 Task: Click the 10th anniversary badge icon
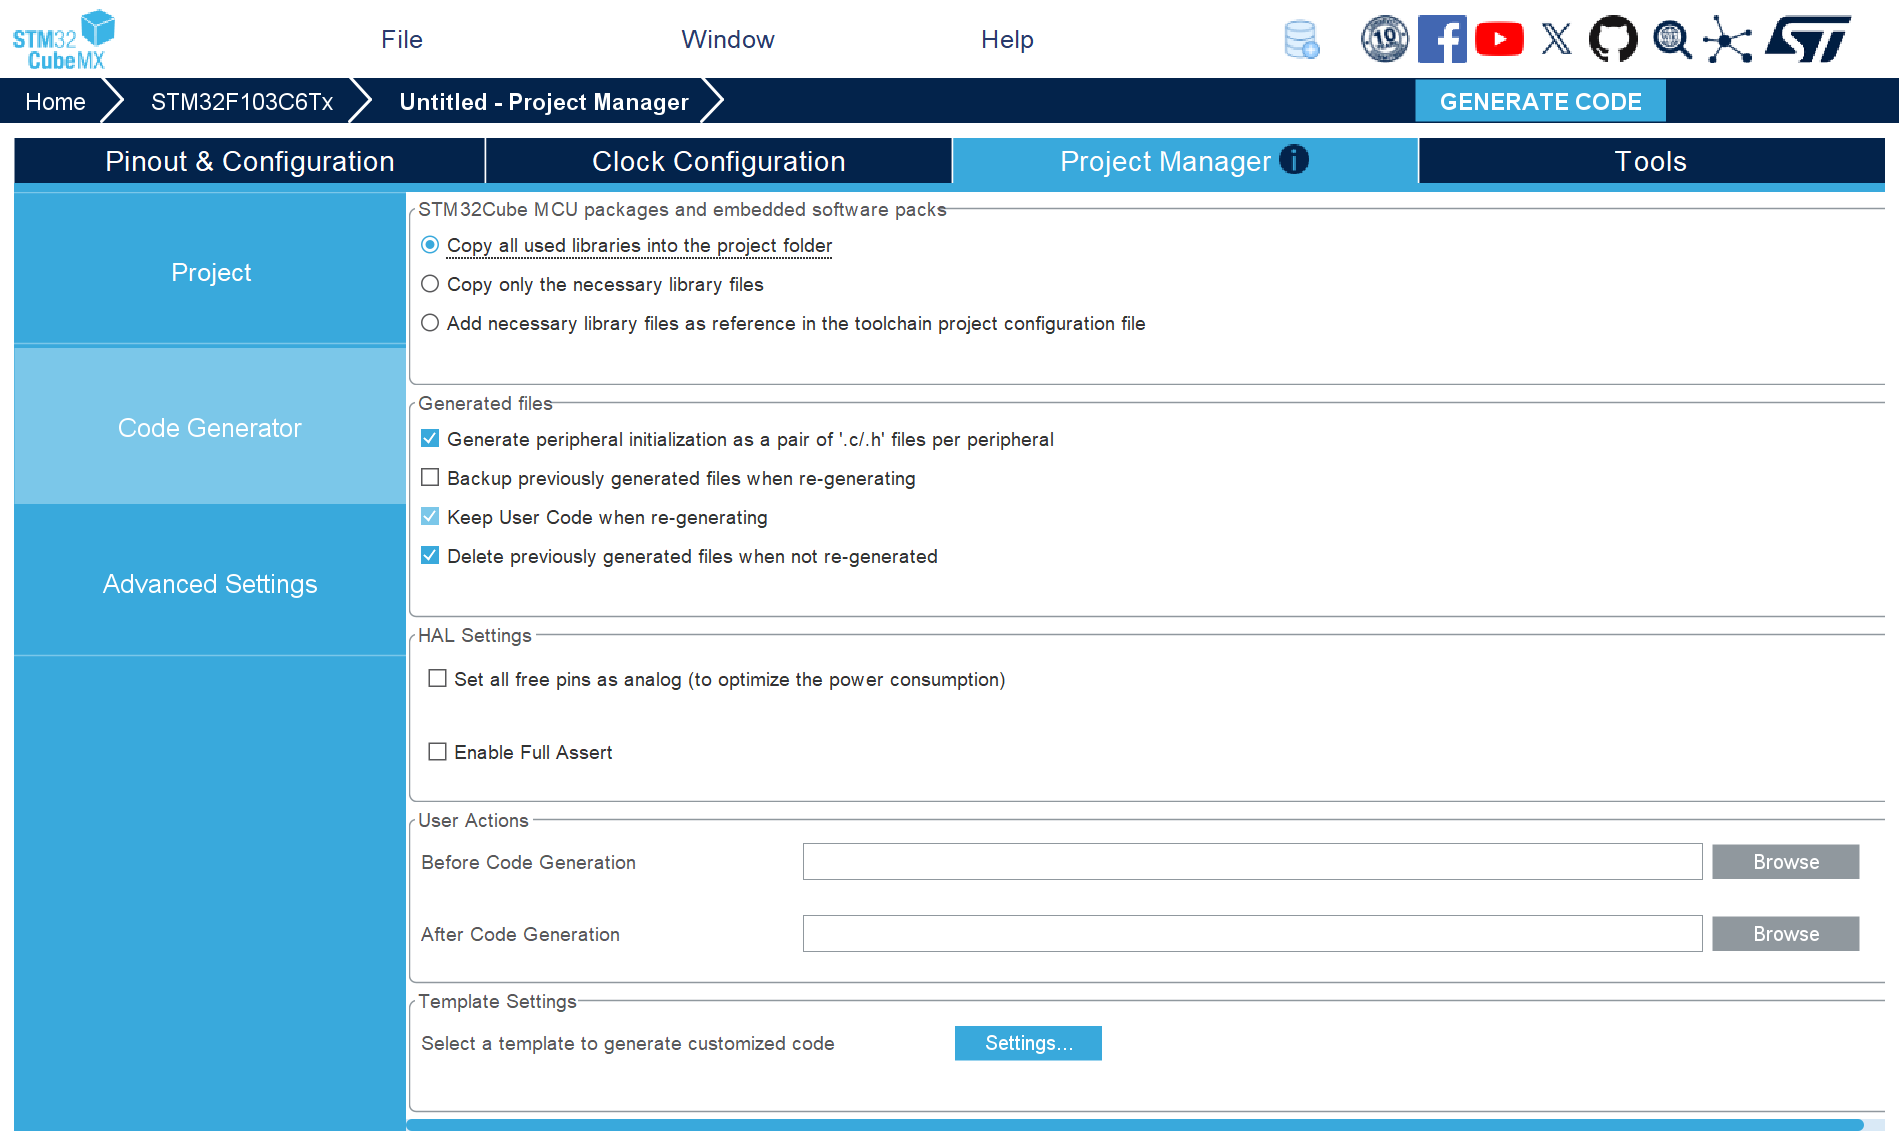pyautogui.click(x=1384, y=40)
